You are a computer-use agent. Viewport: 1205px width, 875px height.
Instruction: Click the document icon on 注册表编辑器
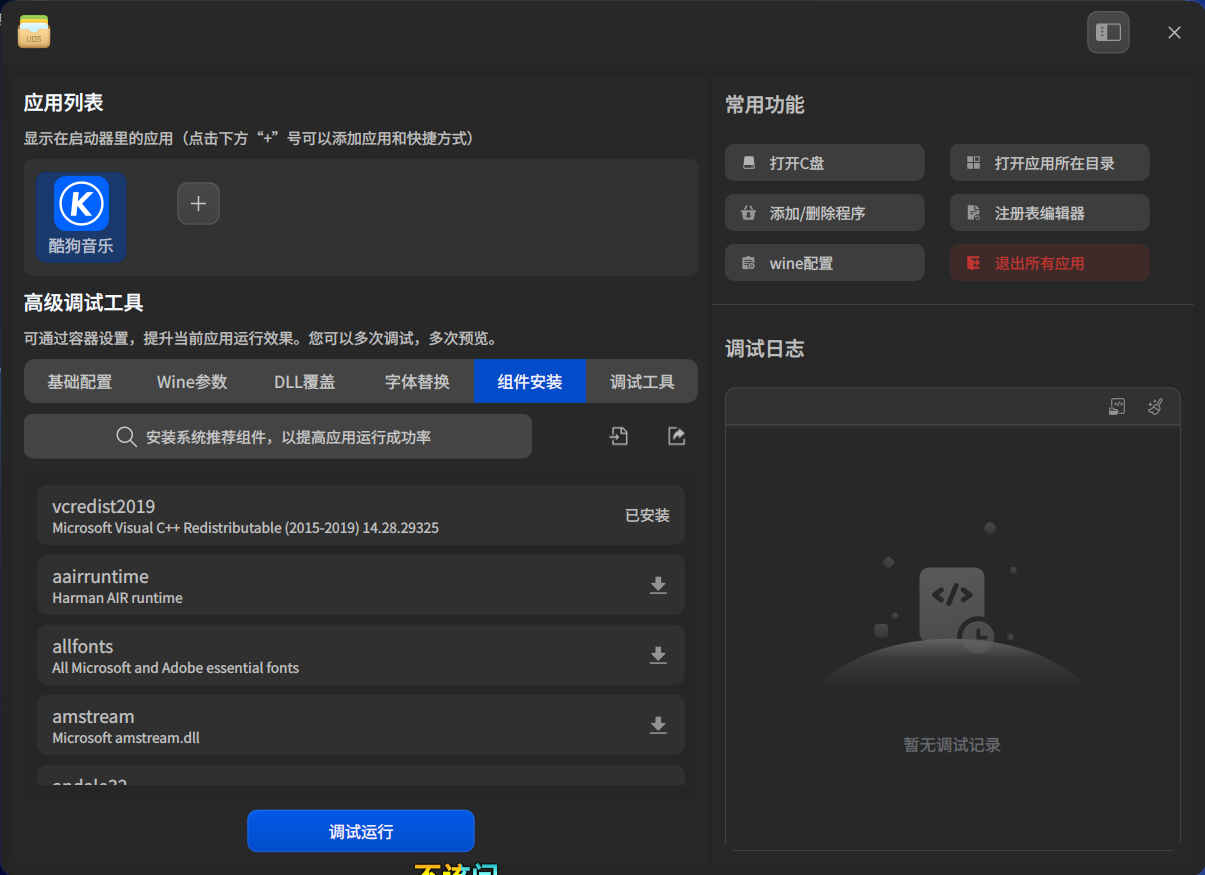pos(973,213)
